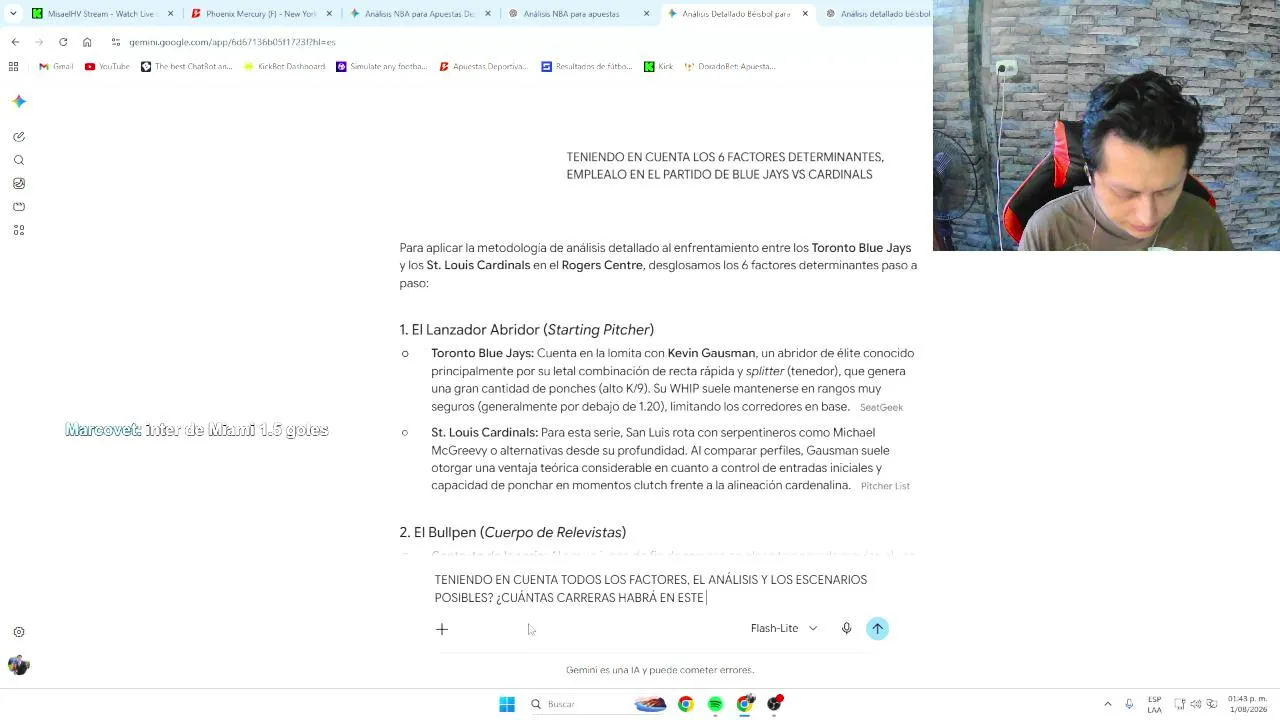Open the Pitcher List source citation

pos(885,486)
